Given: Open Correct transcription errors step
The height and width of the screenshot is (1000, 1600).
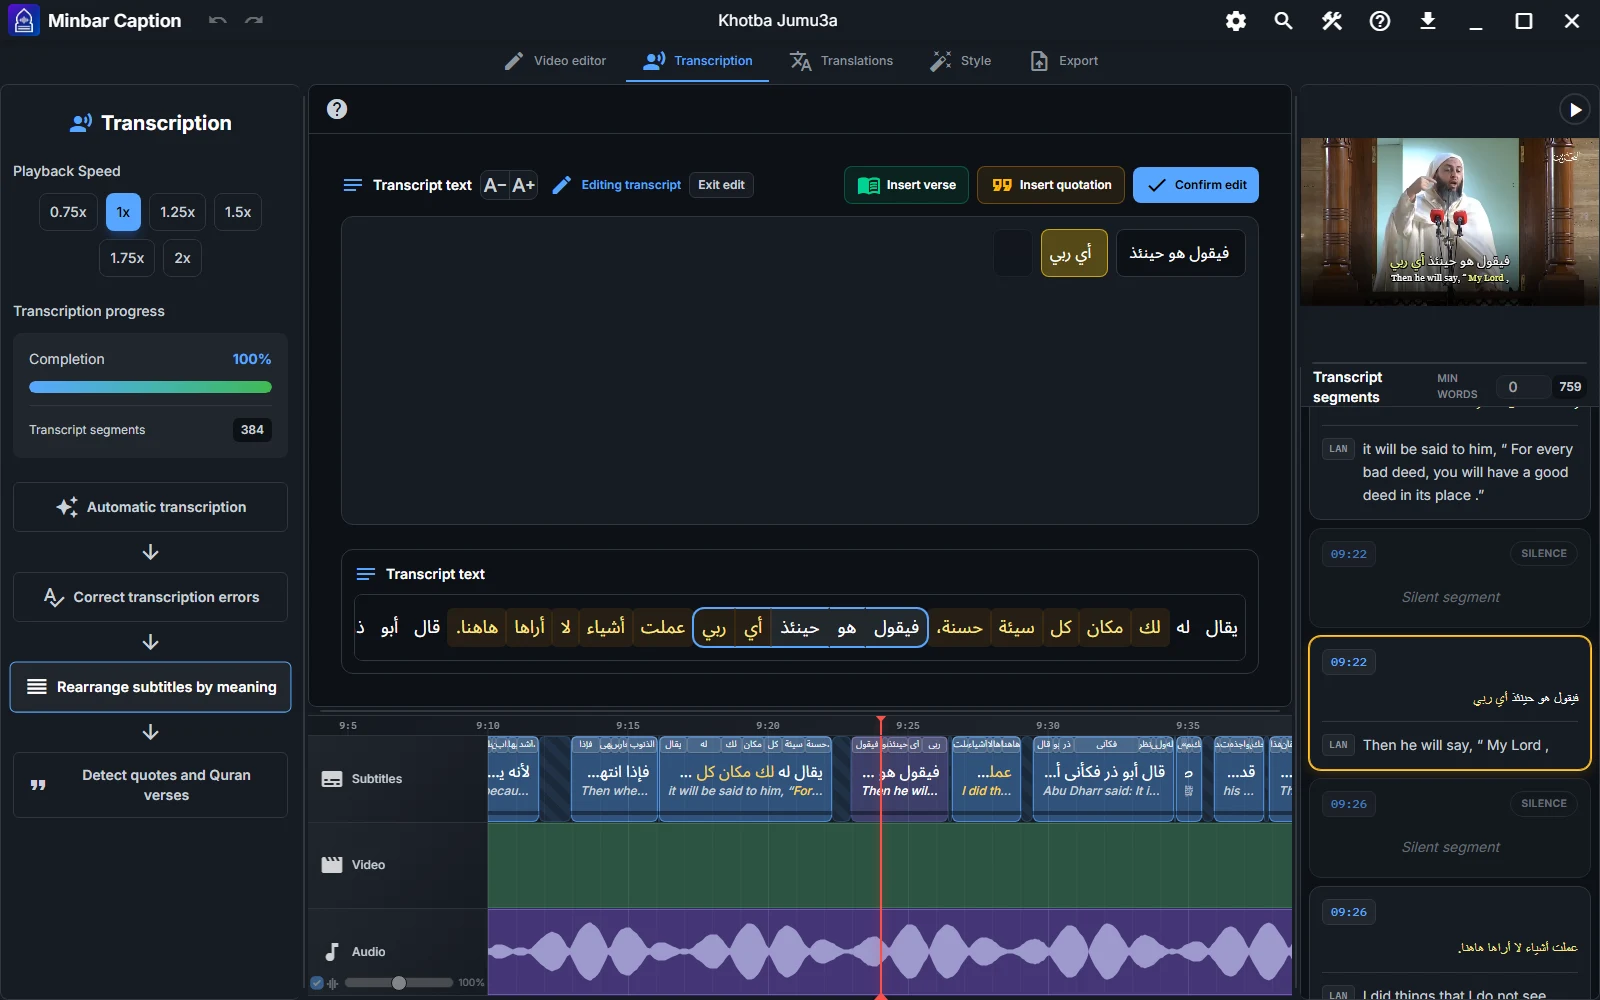Looking at the screenshot, I should coord(150,597).
